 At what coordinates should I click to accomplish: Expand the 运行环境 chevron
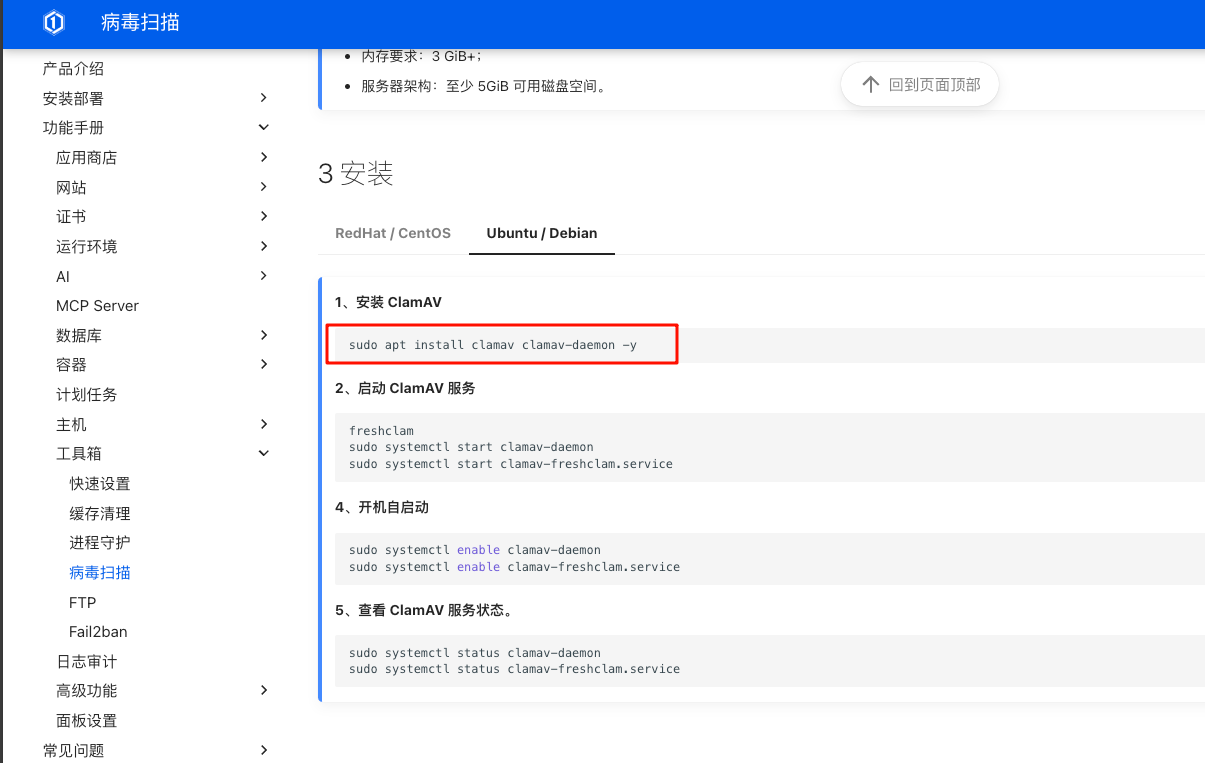click(x=263, y=246)
